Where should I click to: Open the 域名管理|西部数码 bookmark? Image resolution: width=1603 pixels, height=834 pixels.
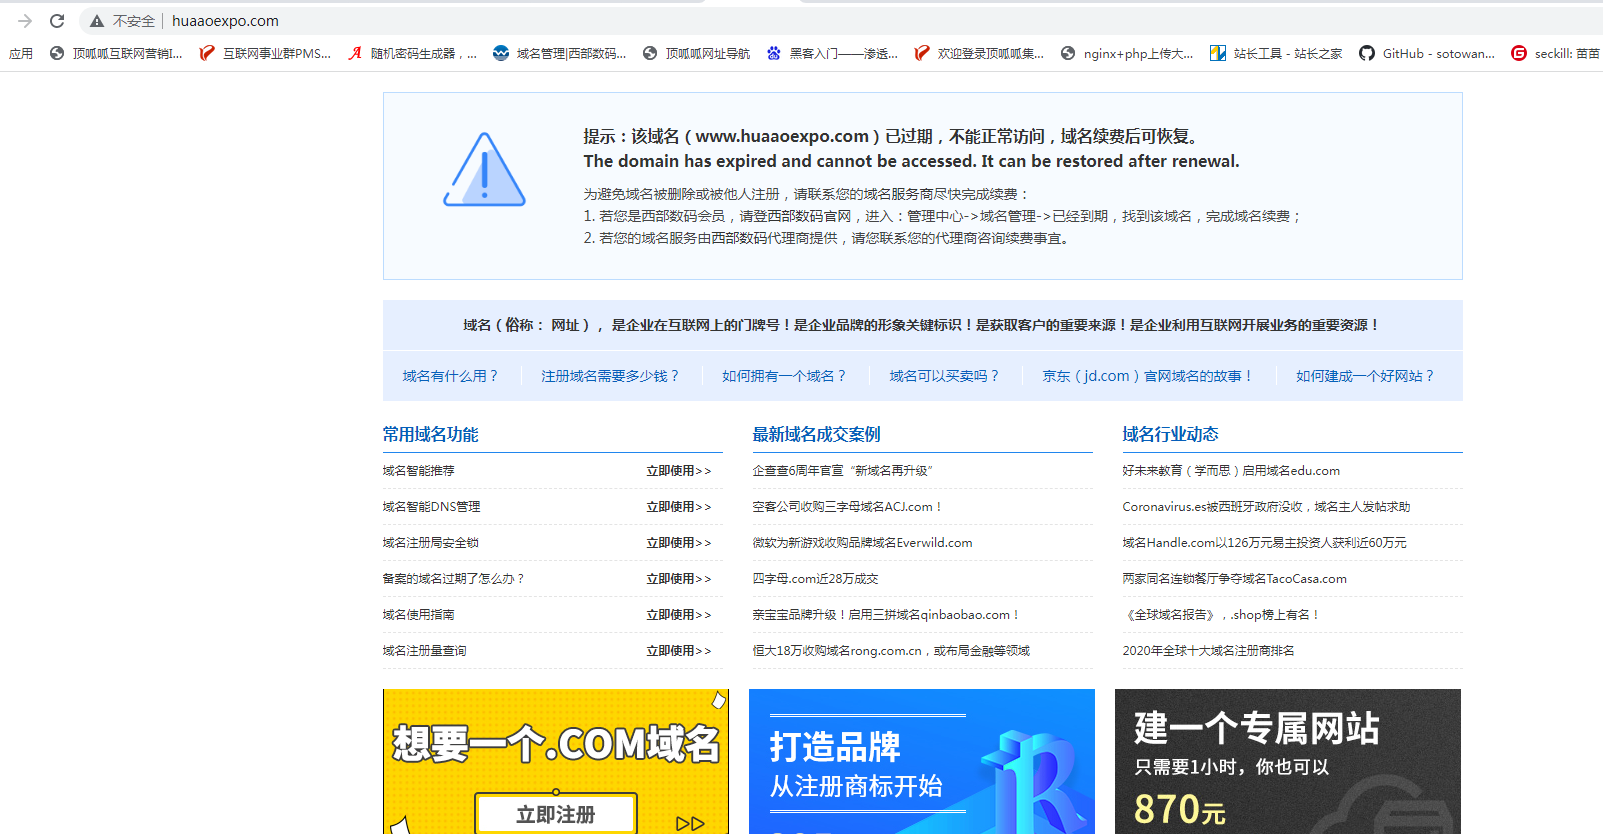pyautogui.click(x=559, y=54)
